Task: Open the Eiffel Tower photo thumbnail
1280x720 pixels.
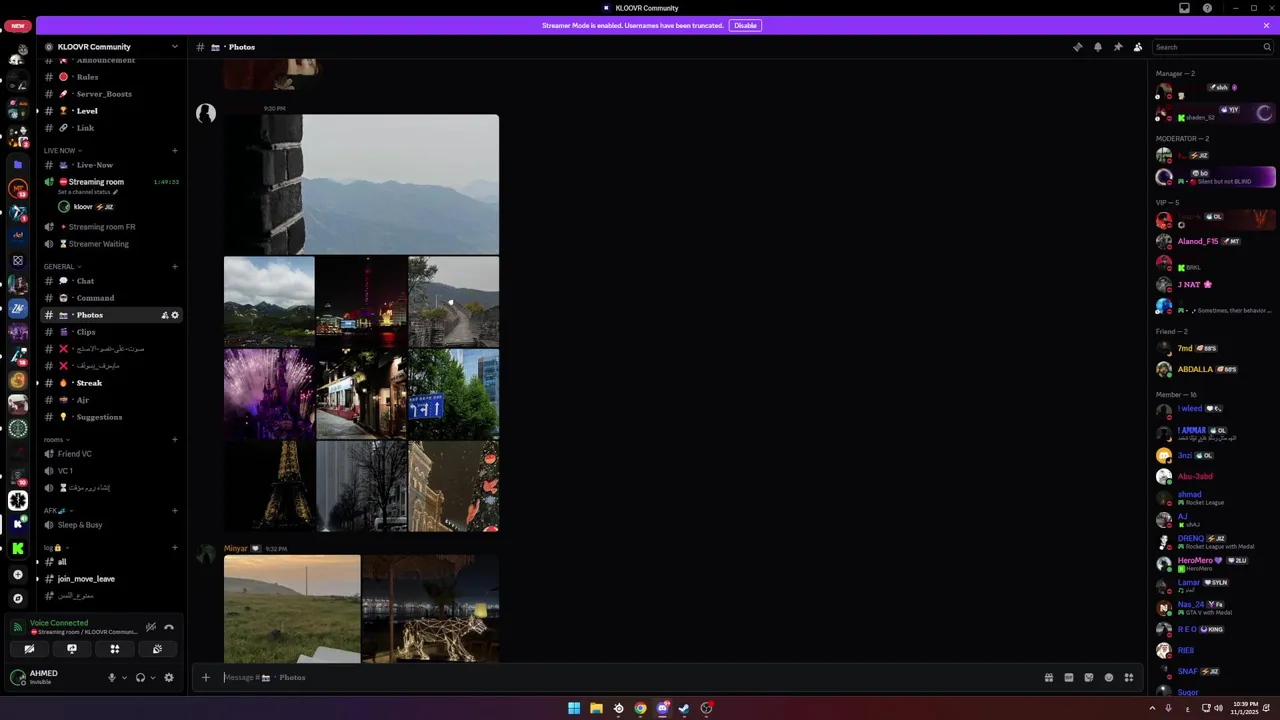Action: [269, 486]
